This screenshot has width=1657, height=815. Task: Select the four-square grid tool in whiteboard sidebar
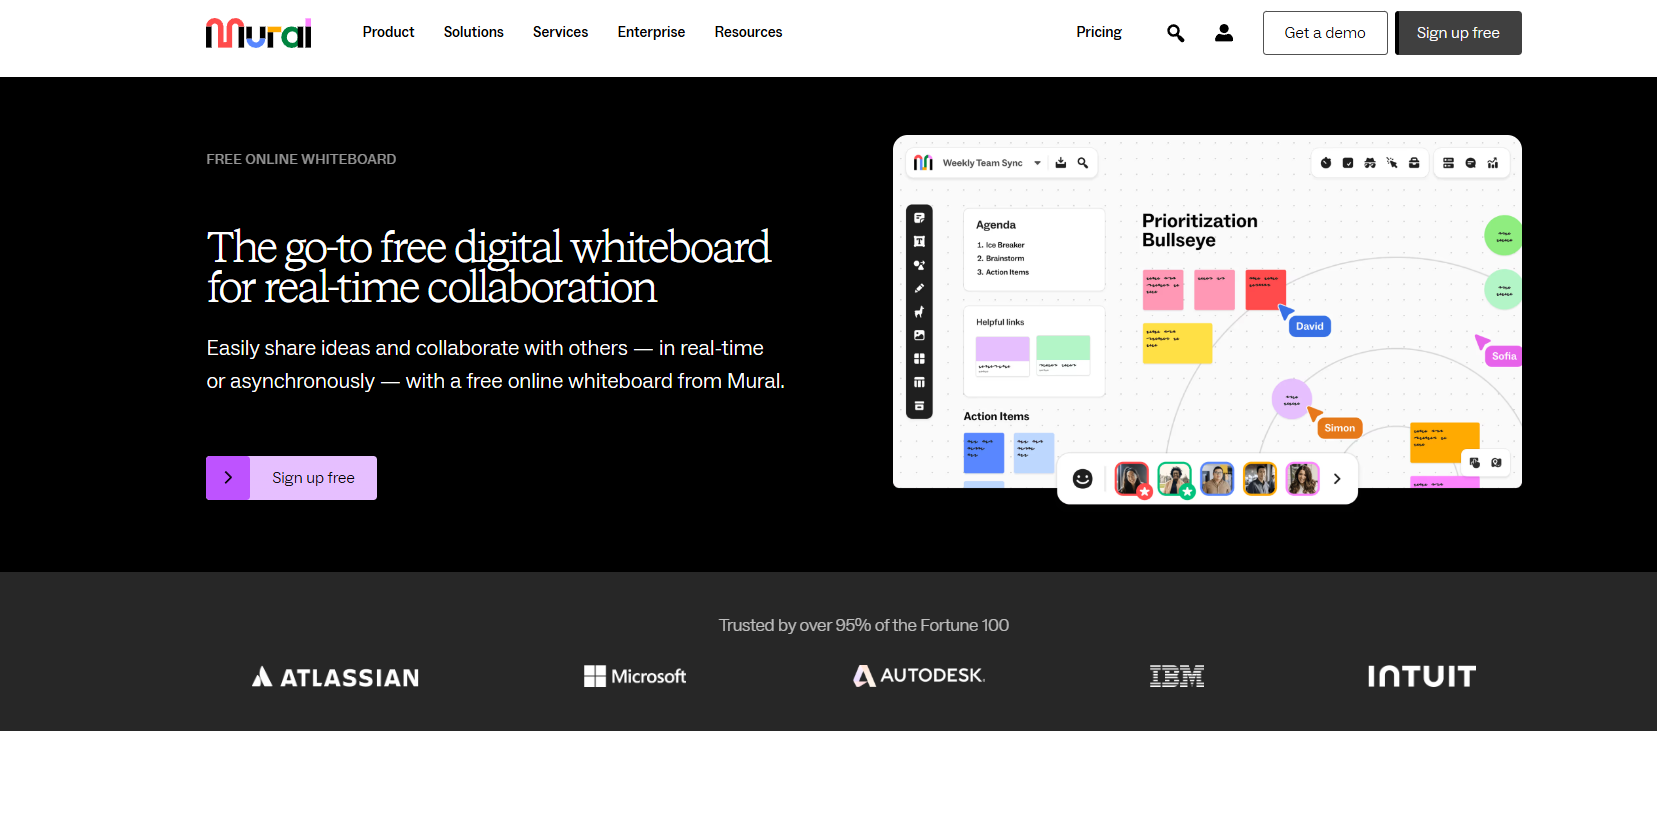pos(919,359)
